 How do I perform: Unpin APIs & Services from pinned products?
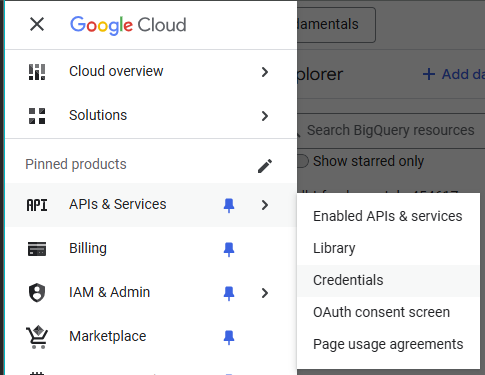click(229, 205)
